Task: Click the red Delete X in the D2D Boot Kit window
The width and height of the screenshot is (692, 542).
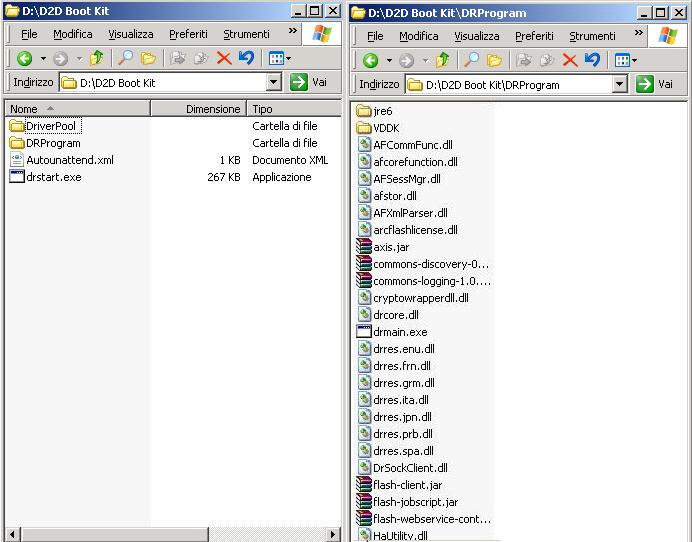Action: coord(224,59)
